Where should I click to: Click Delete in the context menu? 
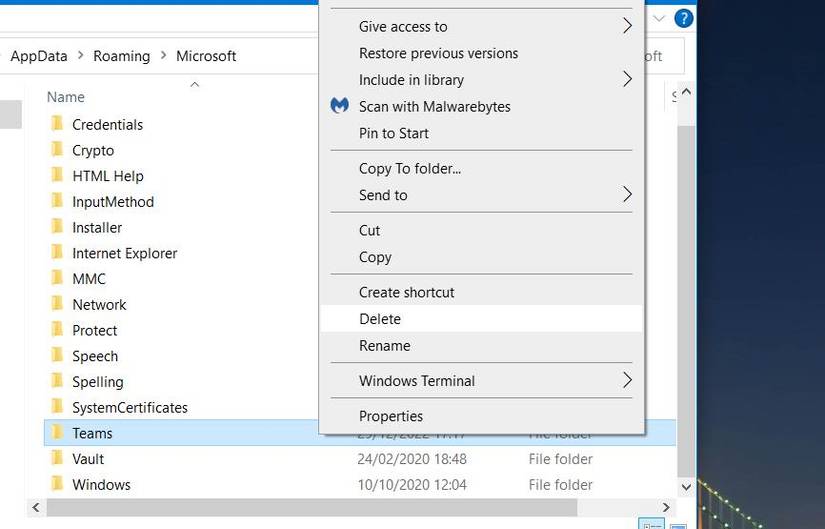coord(481,319)
